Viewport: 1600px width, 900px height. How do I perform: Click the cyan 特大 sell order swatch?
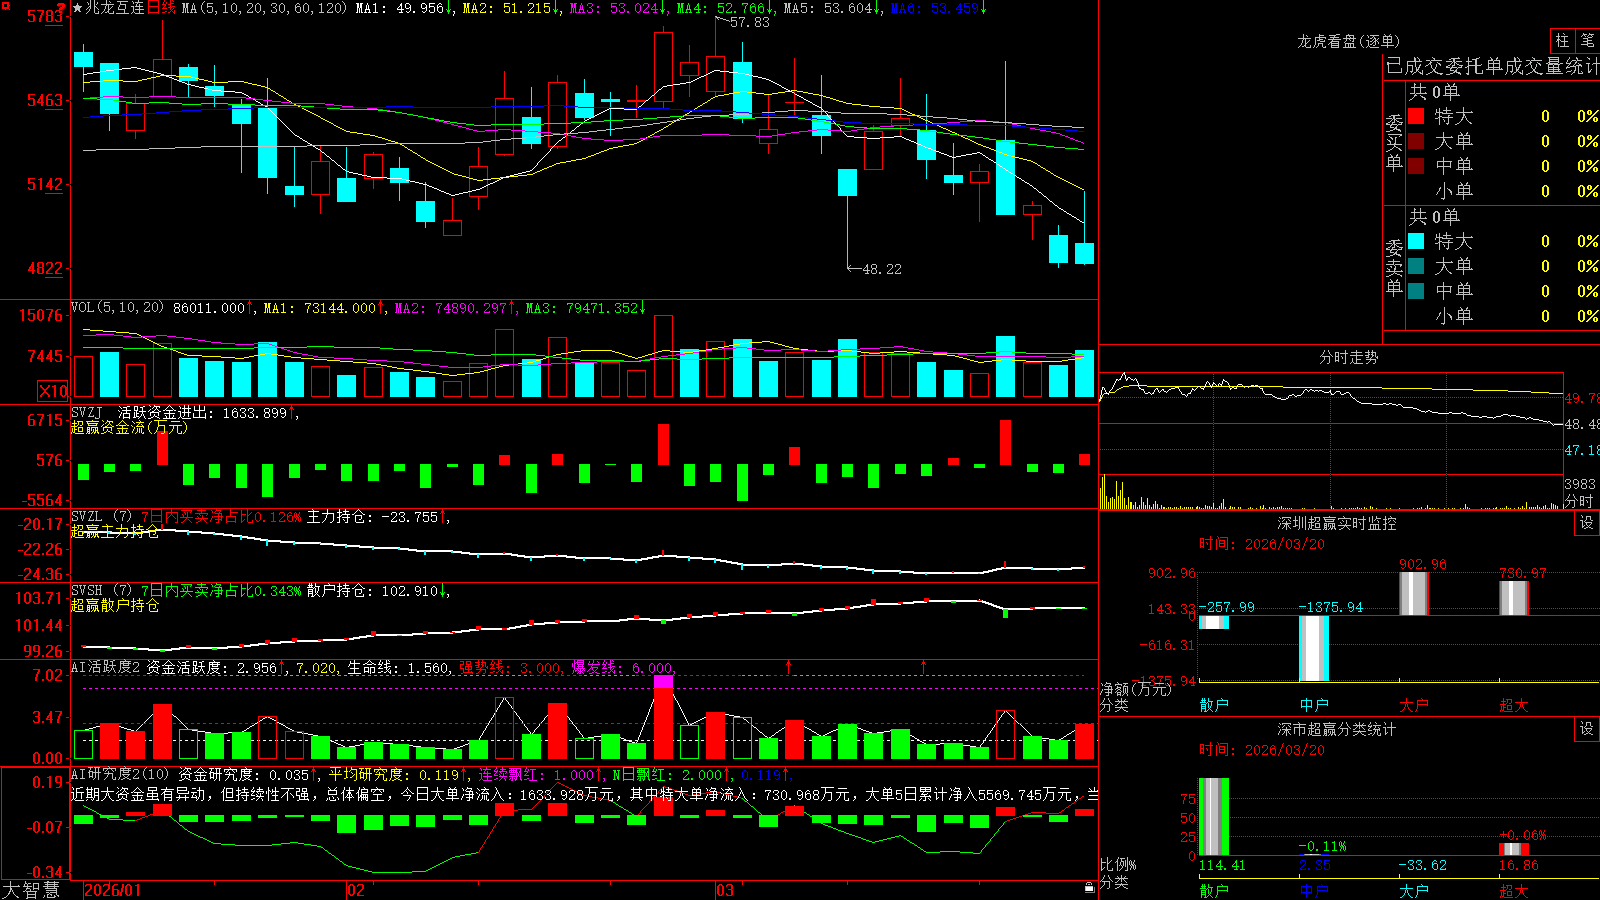click(1416, 241)
